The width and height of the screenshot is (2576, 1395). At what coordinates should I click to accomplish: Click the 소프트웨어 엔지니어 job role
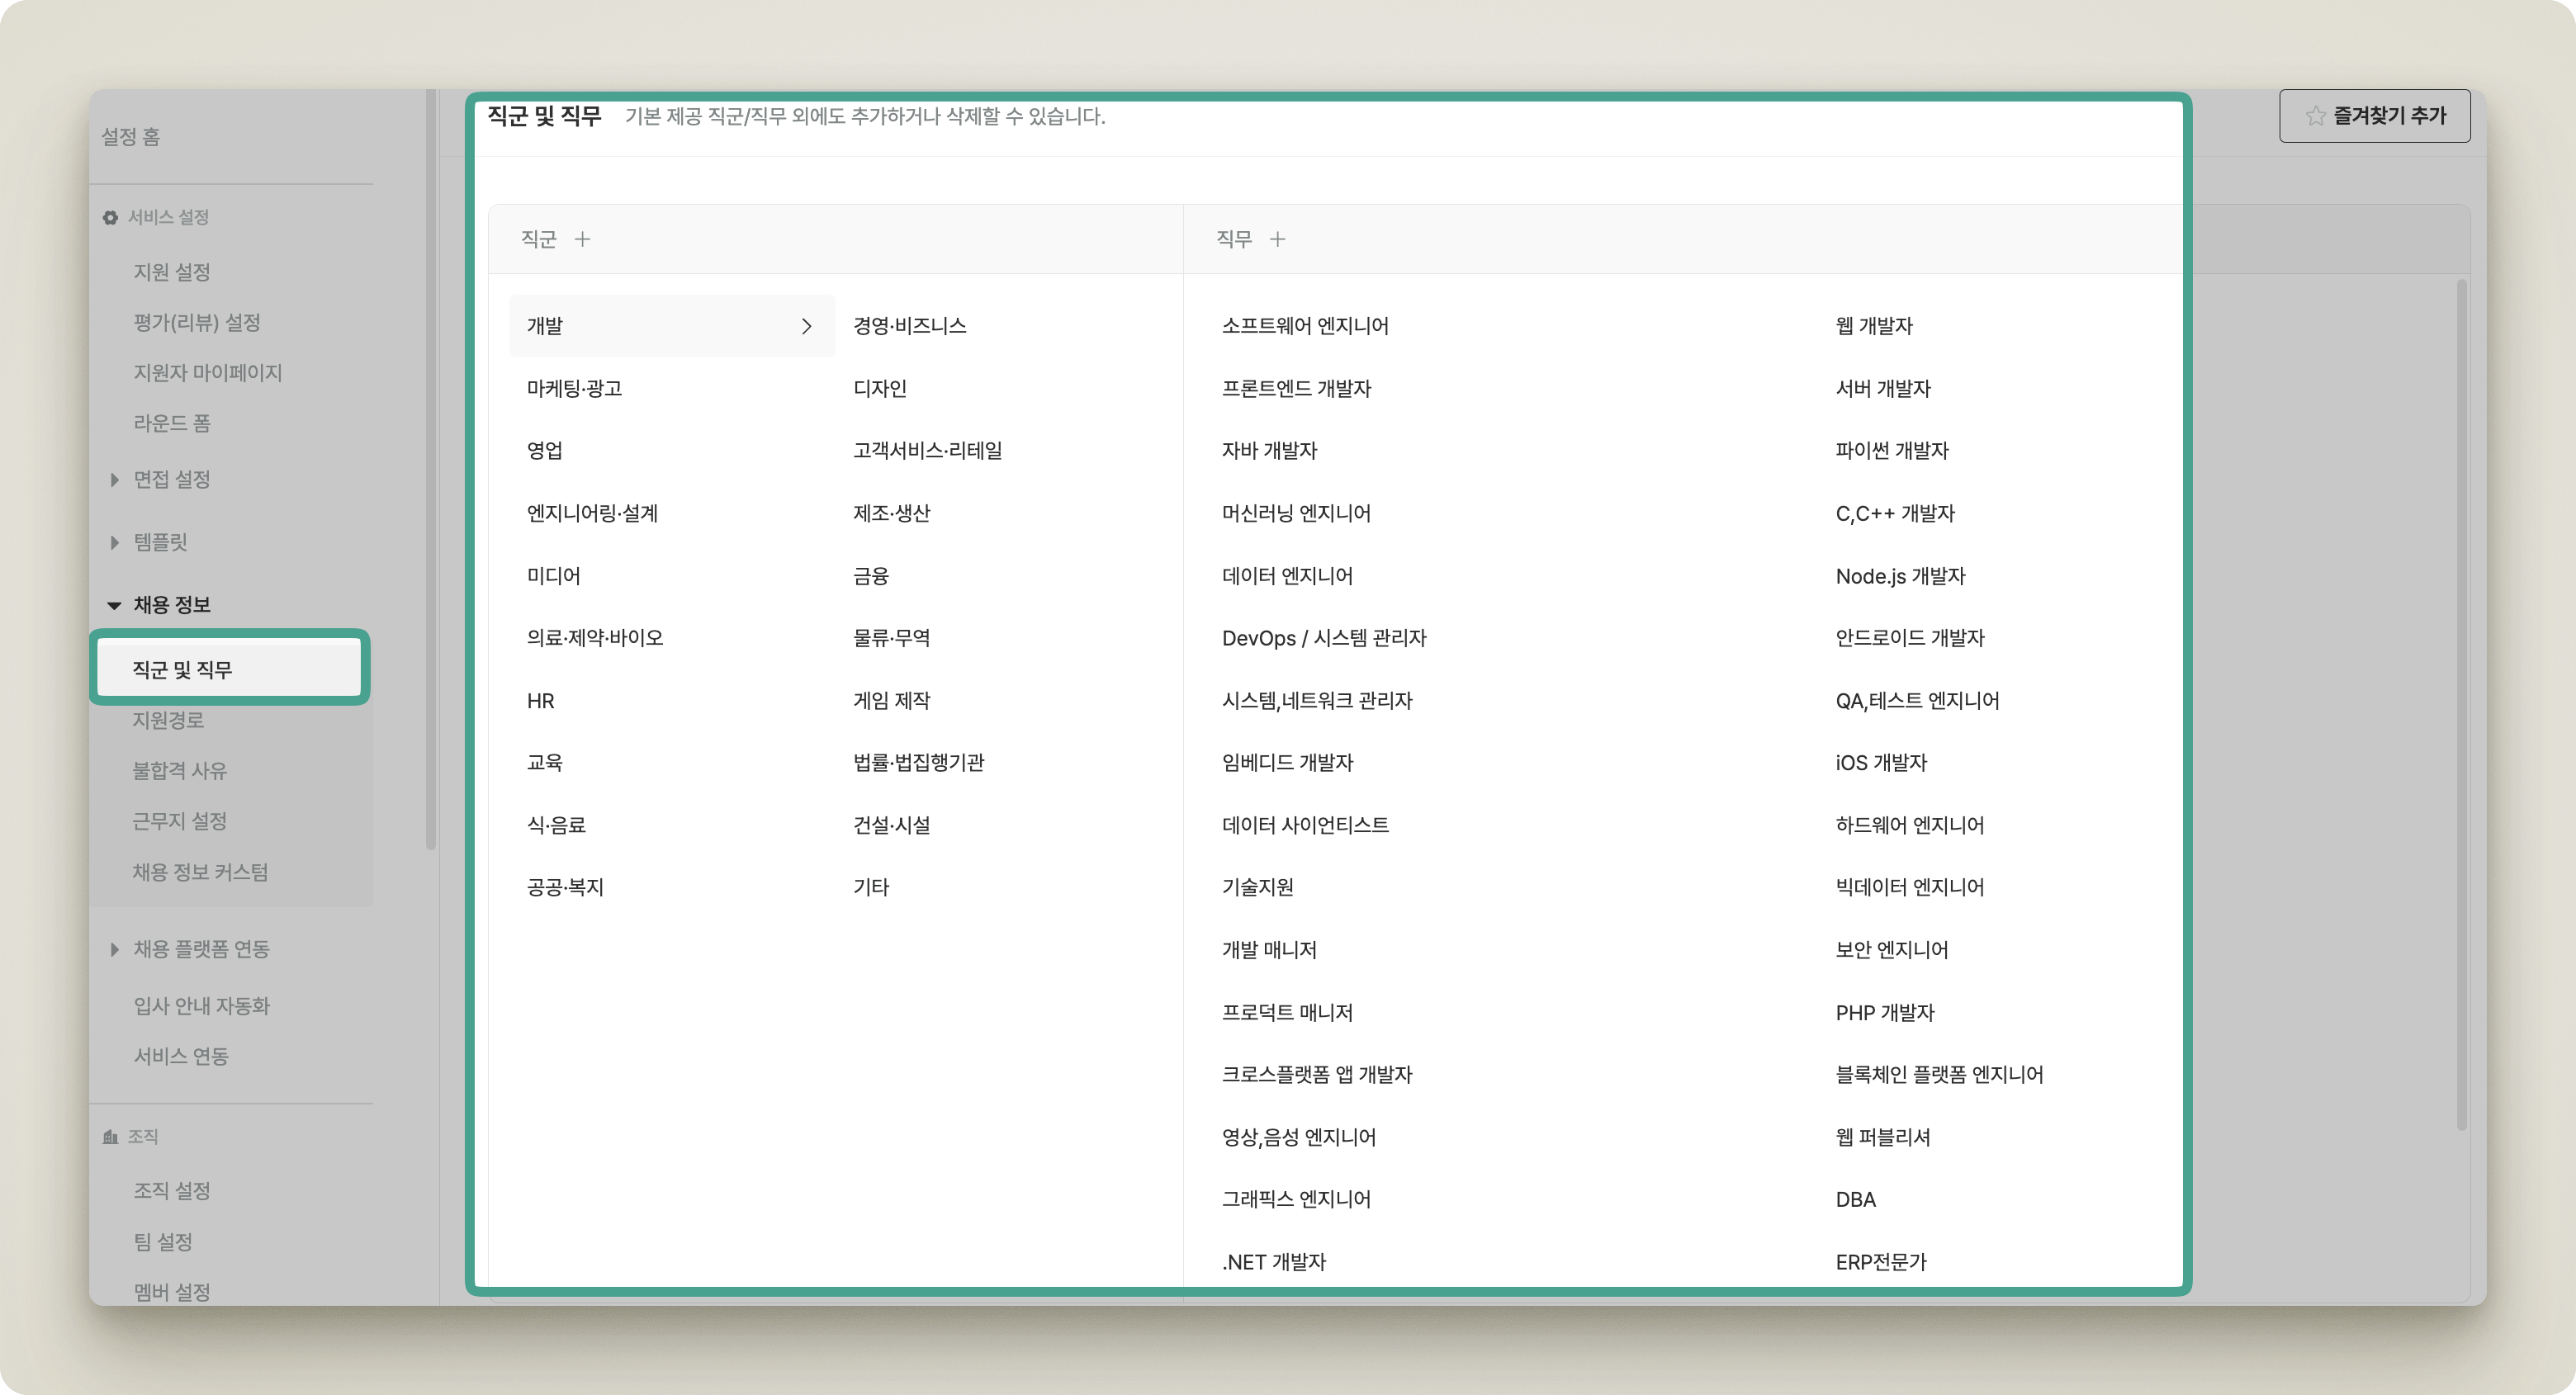pos(1305,326)
